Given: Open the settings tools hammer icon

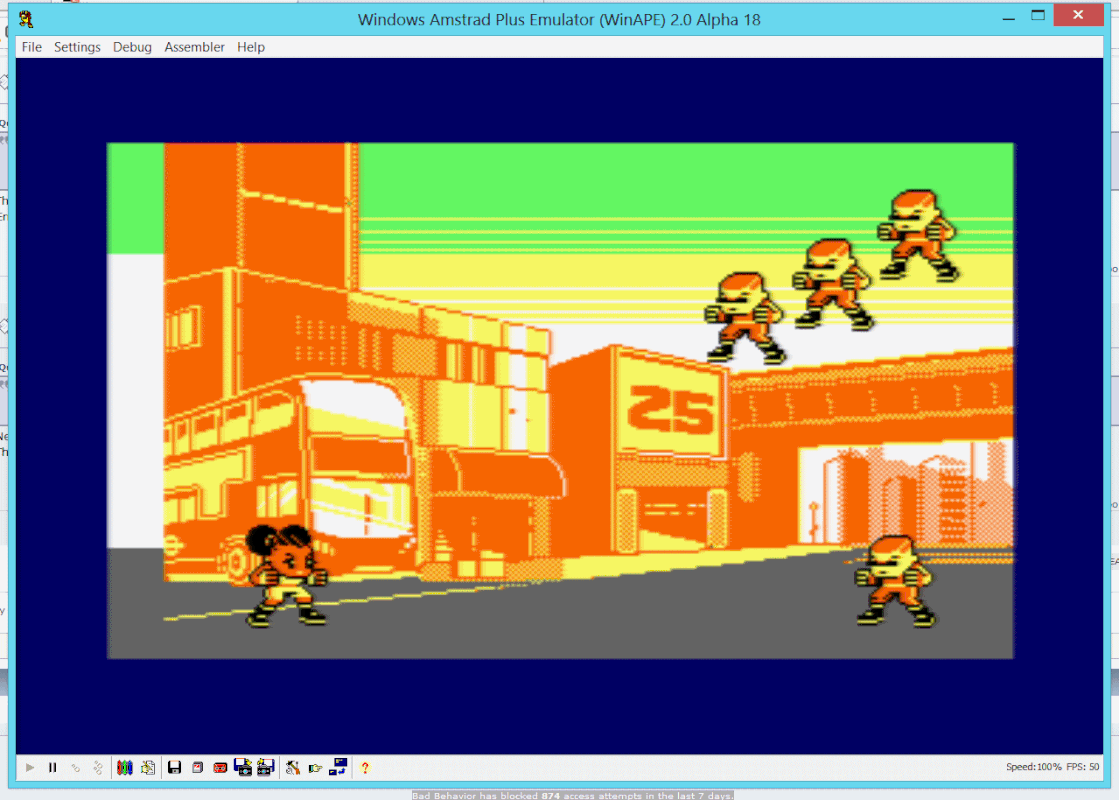Looking at the screenshot, I should [x=293, y=768].
